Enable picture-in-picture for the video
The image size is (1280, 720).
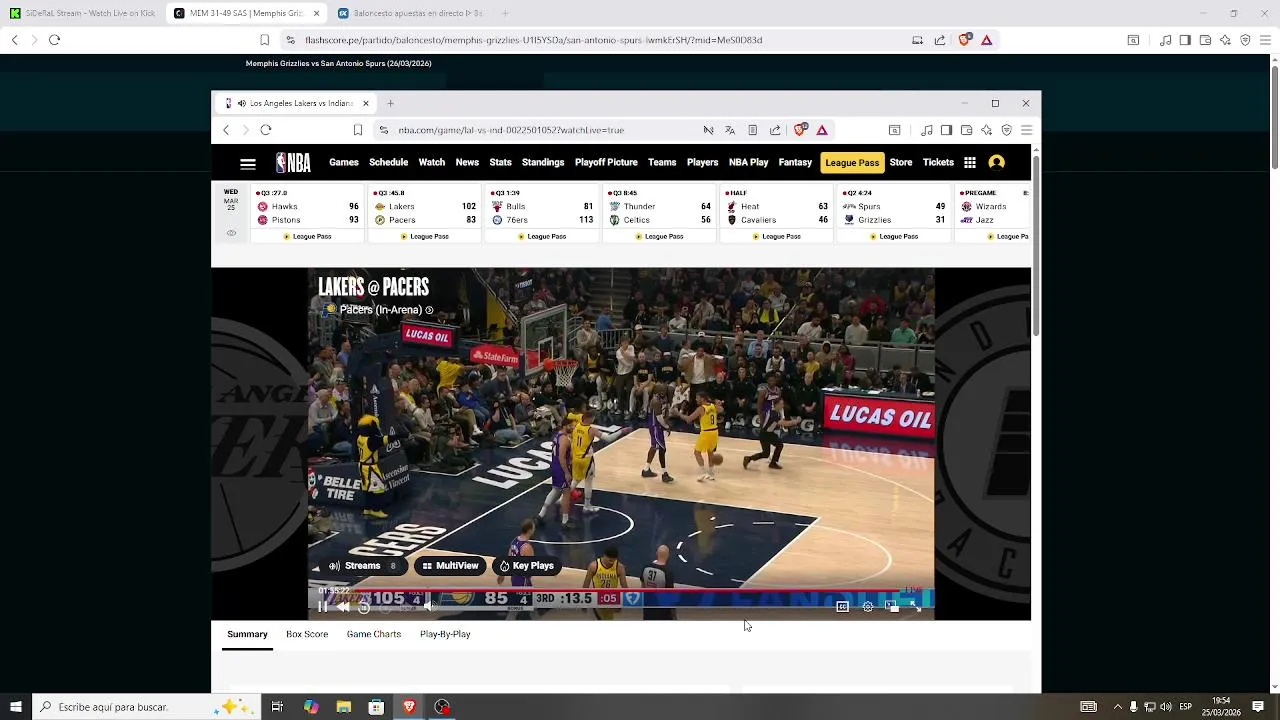tap(891, 607)
